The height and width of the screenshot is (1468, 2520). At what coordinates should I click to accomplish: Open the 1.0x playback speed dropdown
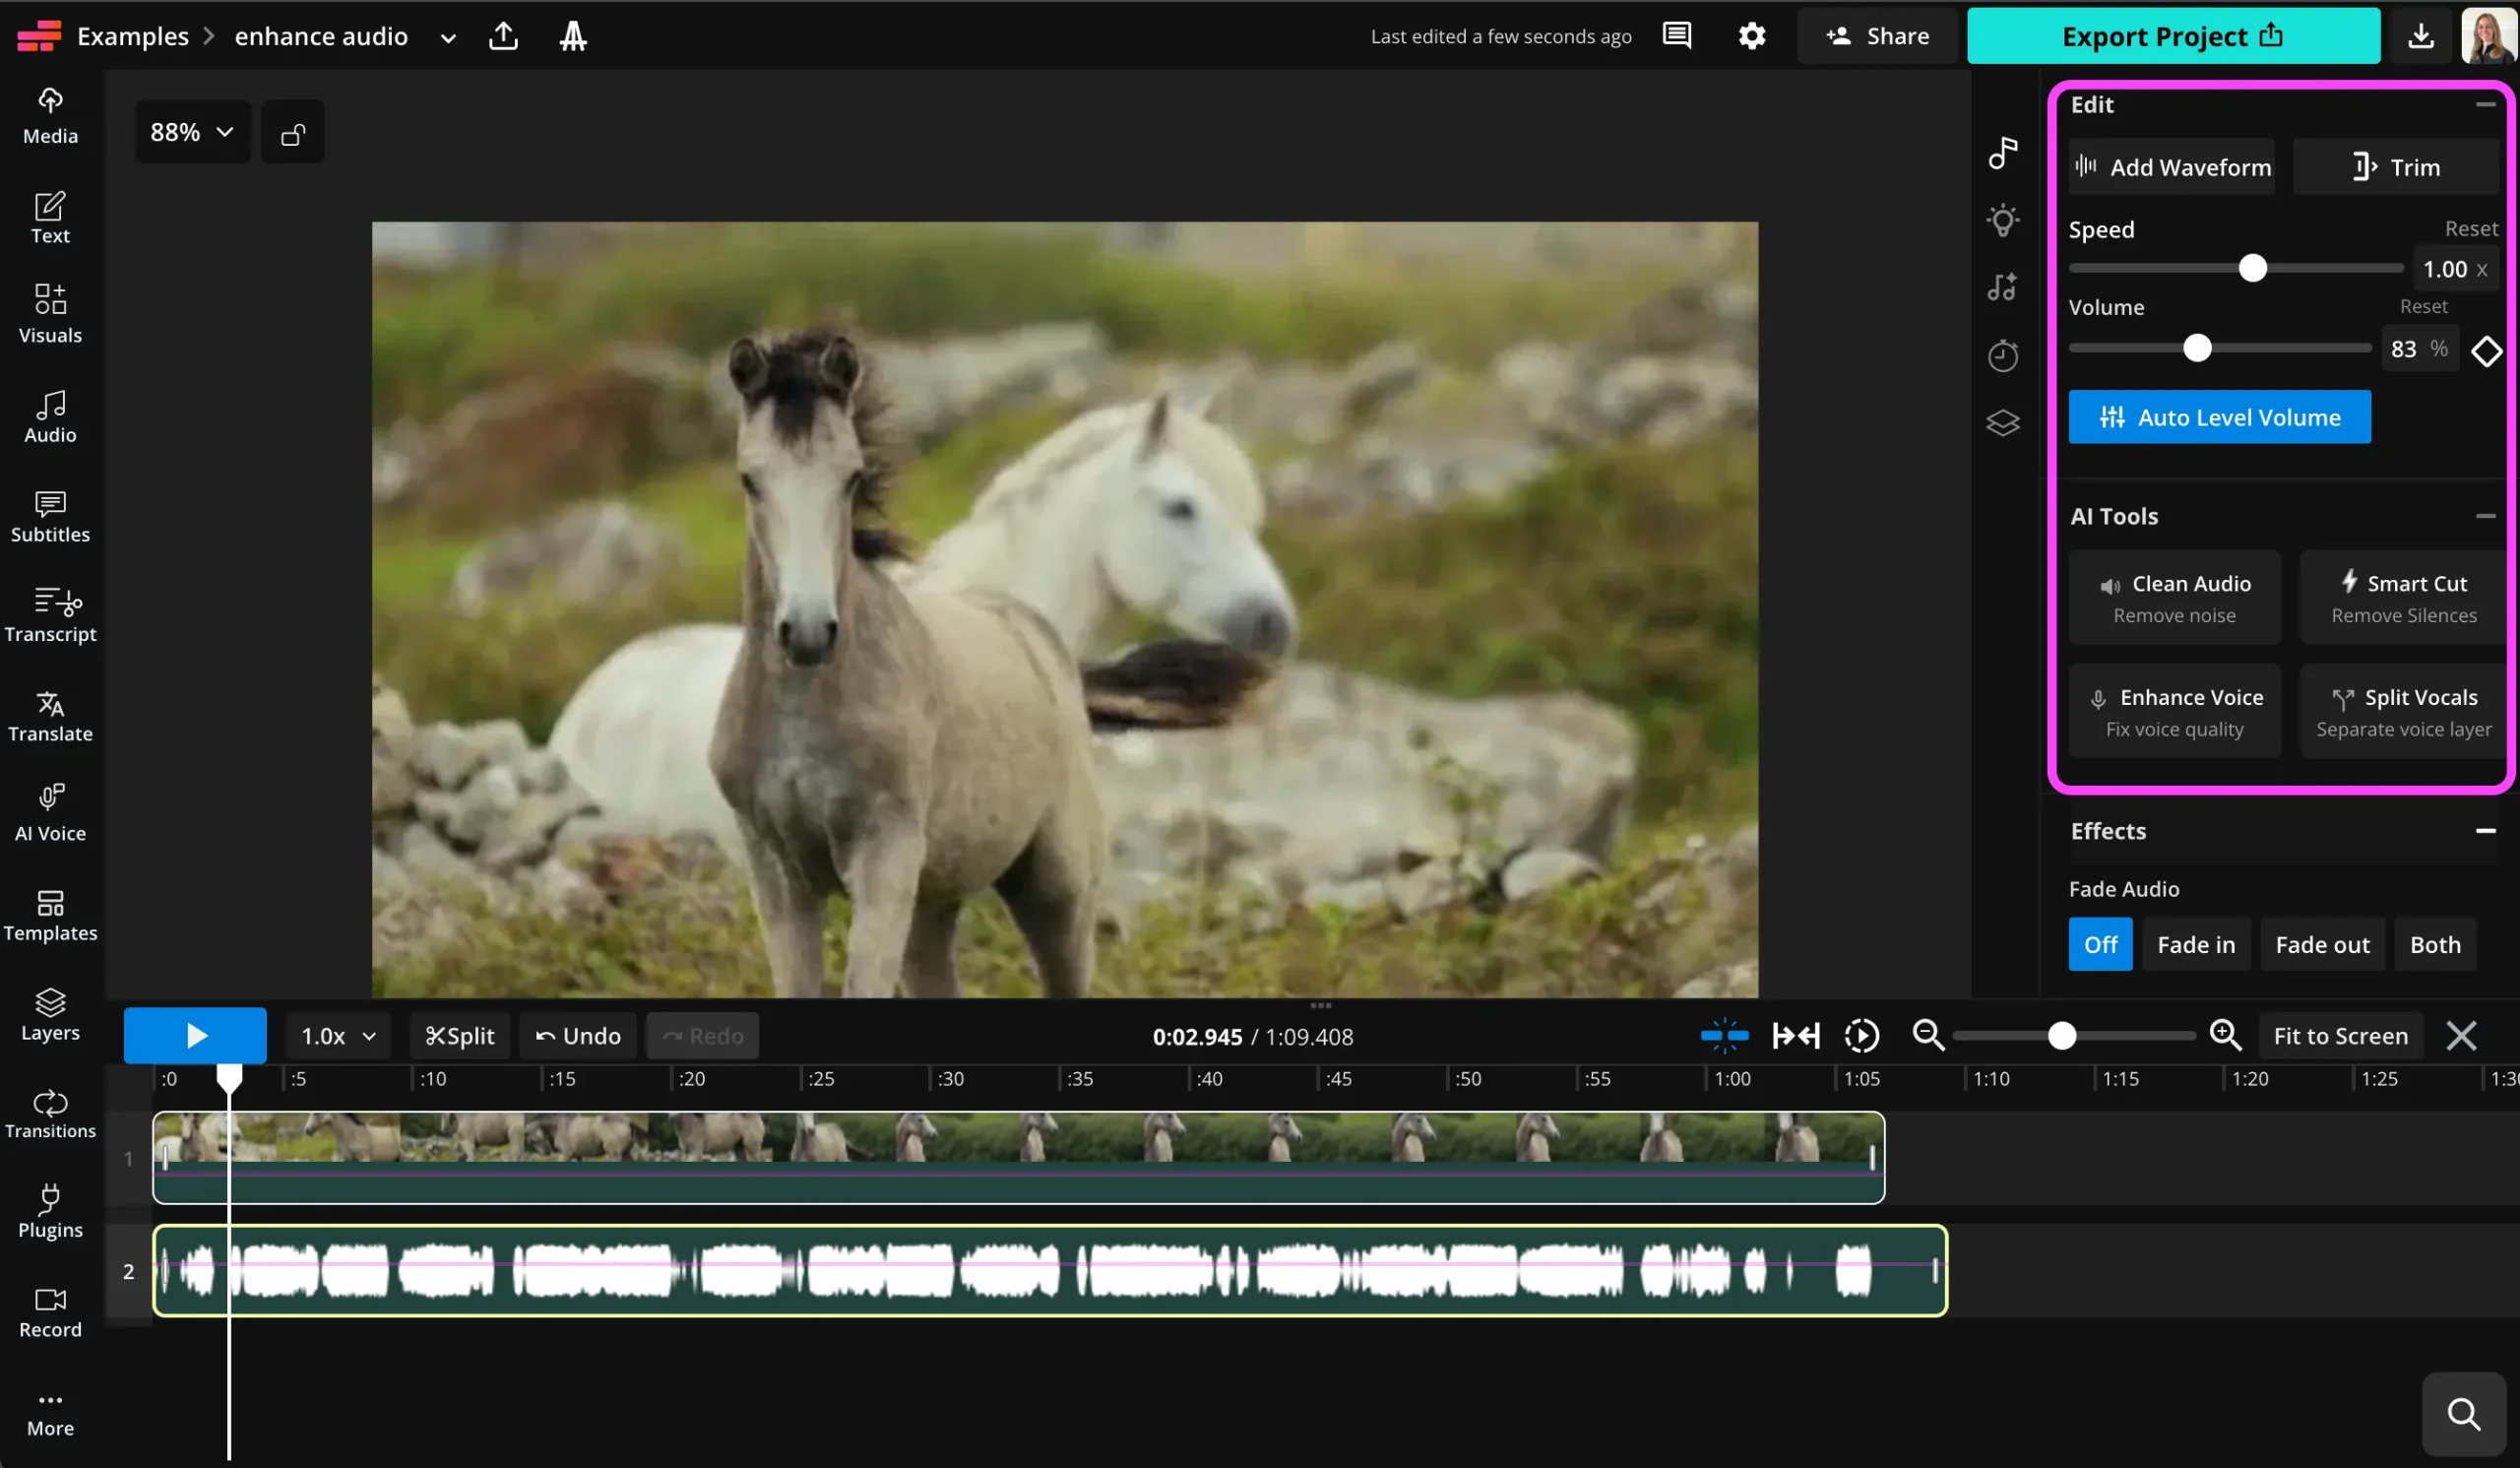[338, 1035]
